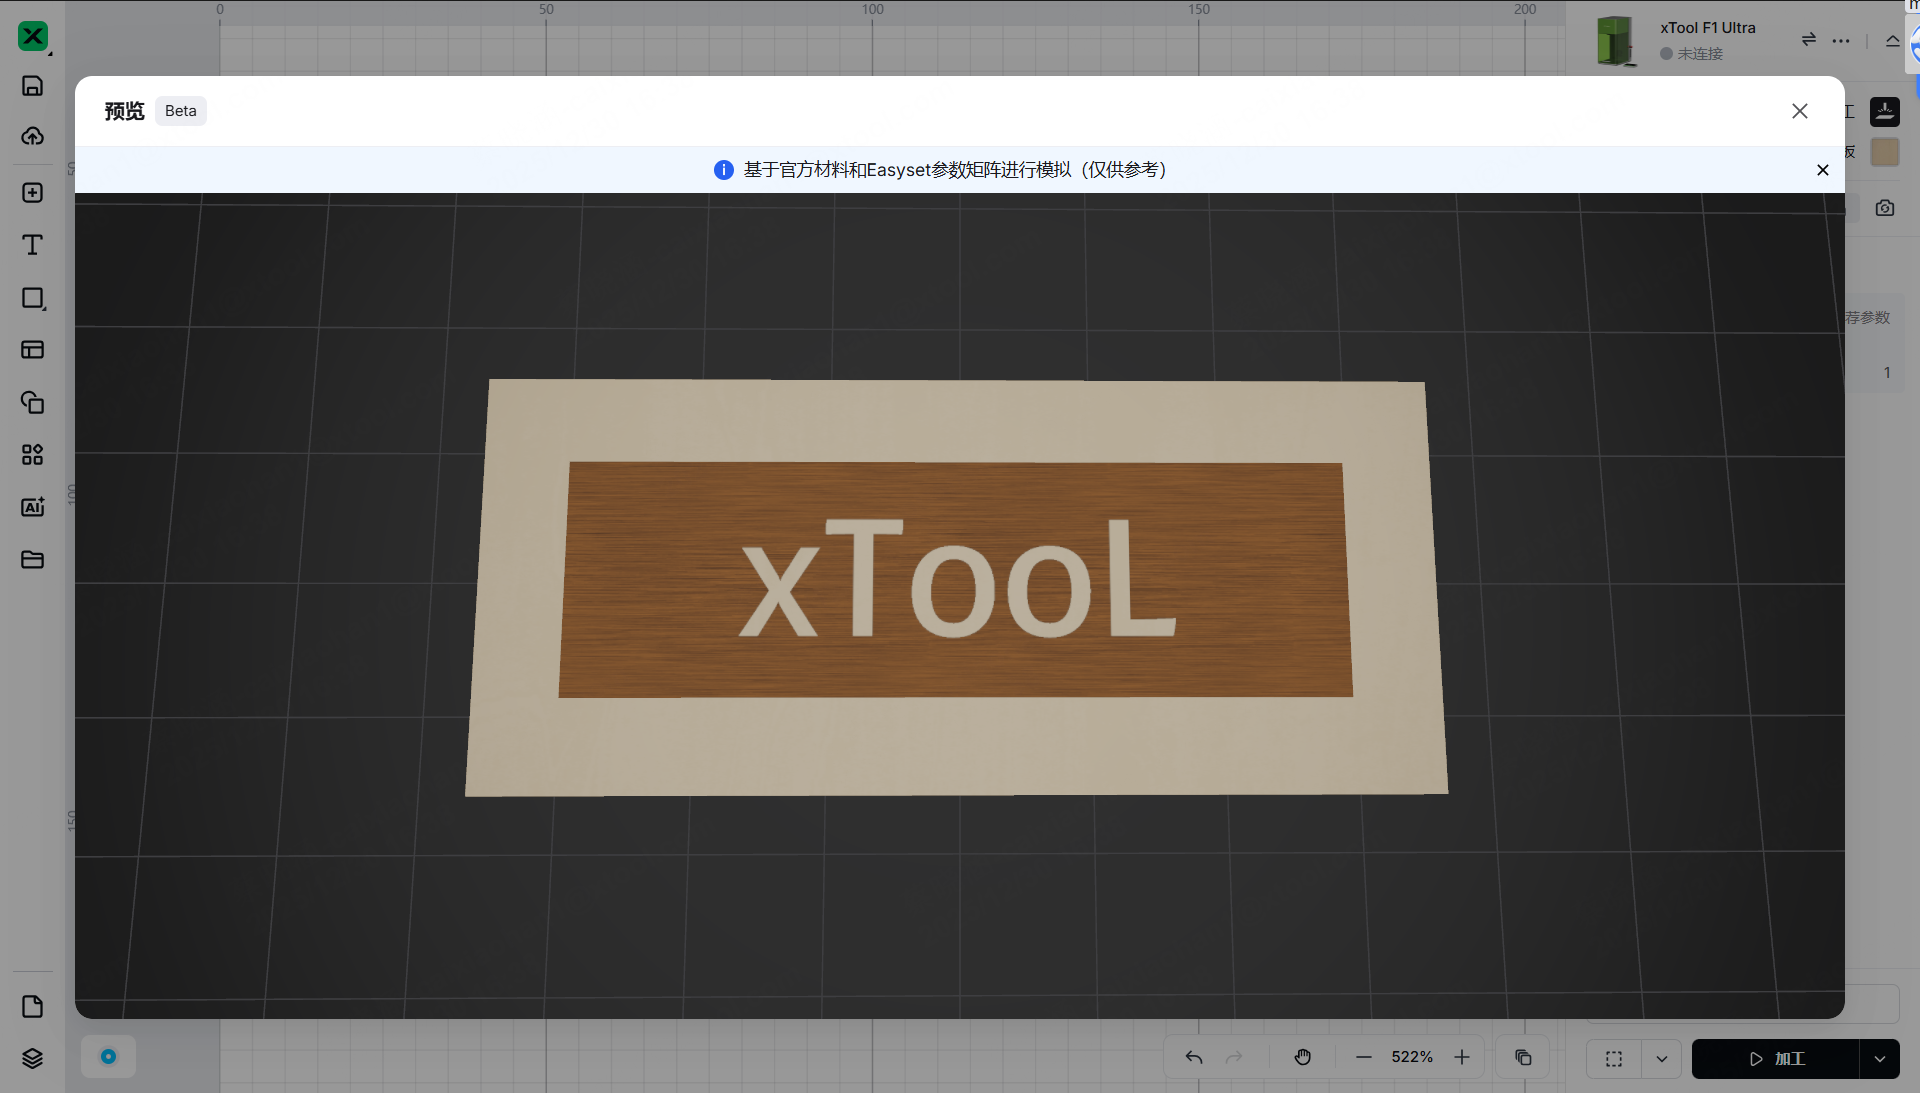This screenshot has height=1093, width=1920.
Task: Dismiss the Easyset simulation info banner
Action: click(x=1822, y=170)
